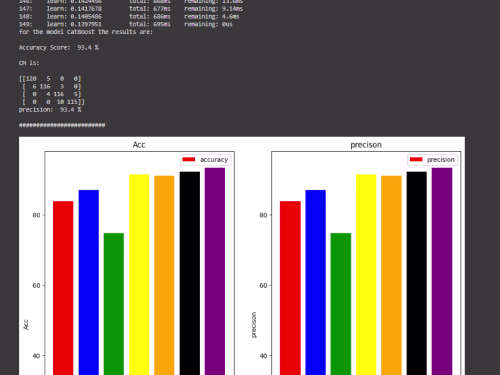
Task: Click the orange bar in Acc chart
Action: (x=164, y=275)
